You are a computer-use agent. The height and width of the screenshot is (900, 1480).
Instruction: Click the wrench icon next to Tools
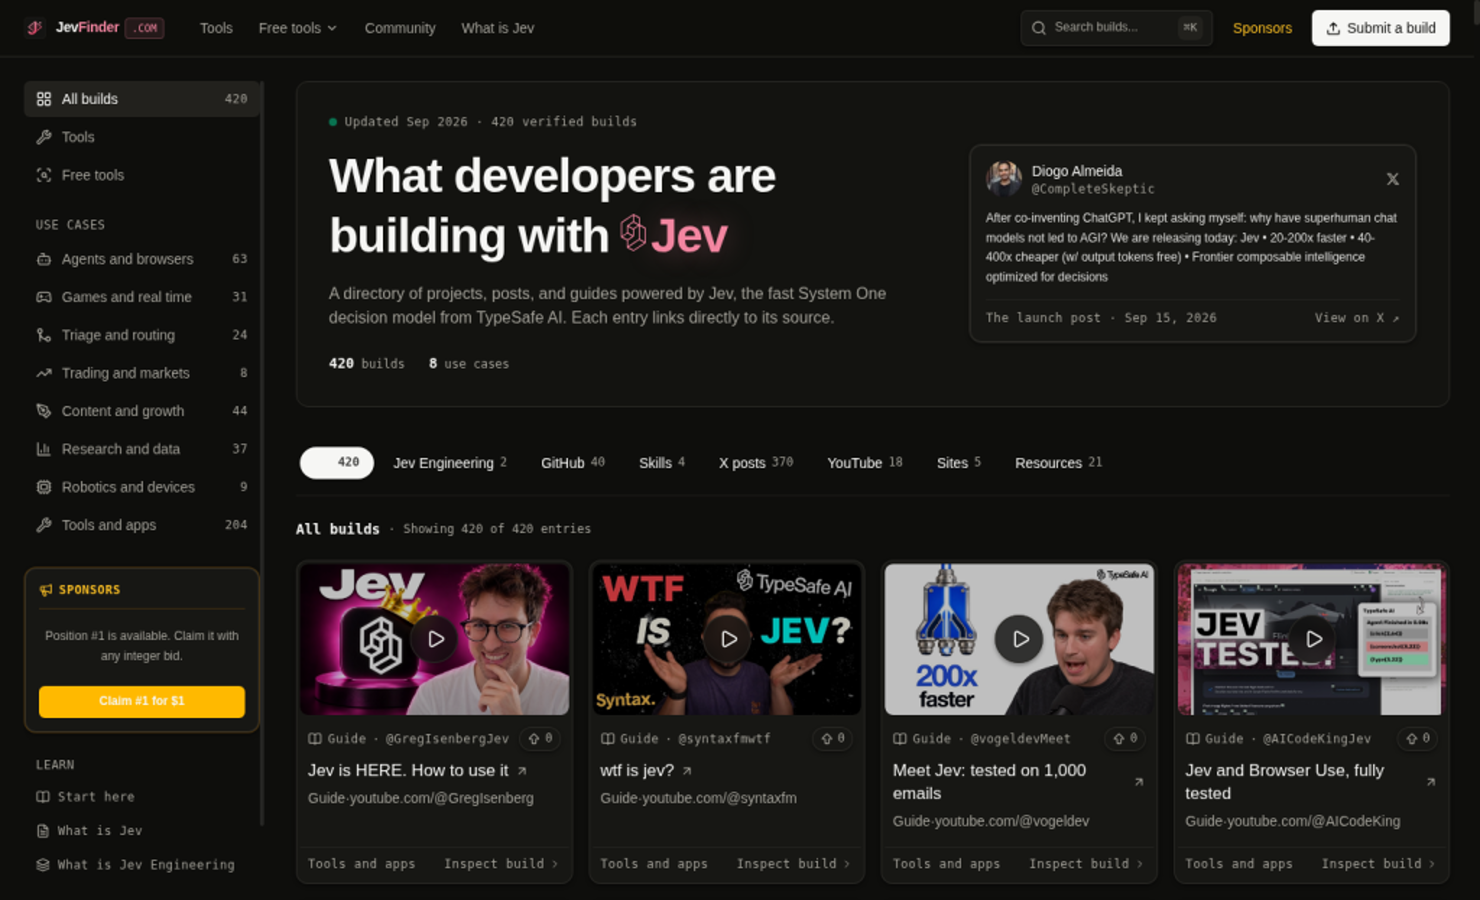coord(44,137)
